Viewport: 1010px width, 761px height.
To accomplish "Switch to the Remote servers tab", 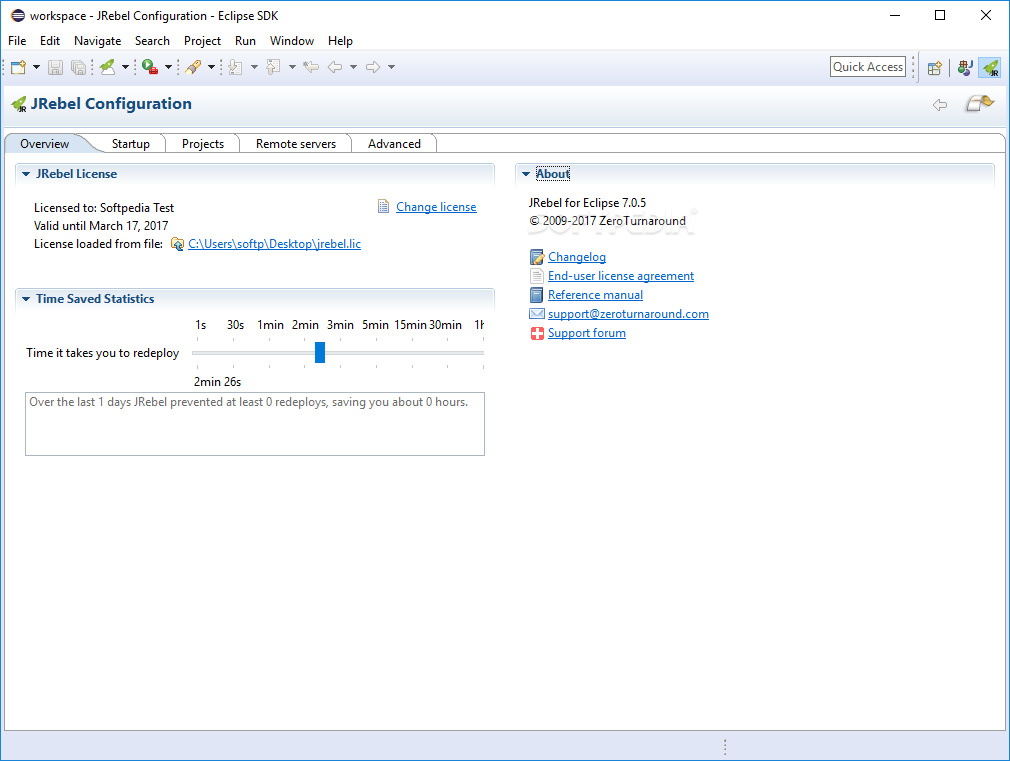I will (x=296, y=144).
